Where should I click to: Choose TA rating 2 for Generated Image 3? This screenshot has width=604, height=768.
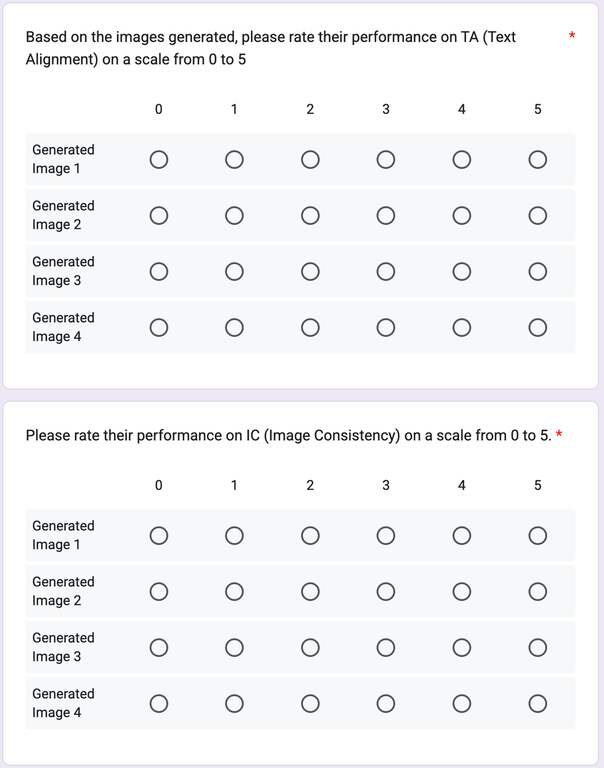[310, 272]
